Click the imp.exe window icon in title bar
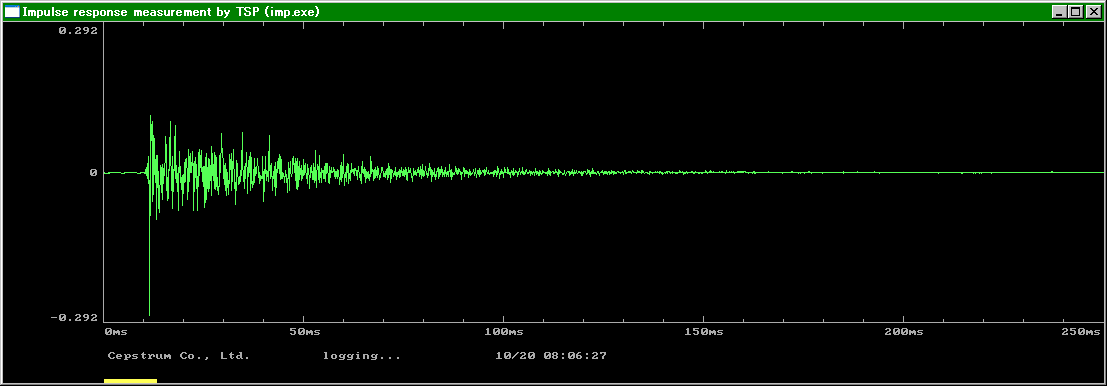The height and width of the screenshot is (386, 1107). click(12, 11)
